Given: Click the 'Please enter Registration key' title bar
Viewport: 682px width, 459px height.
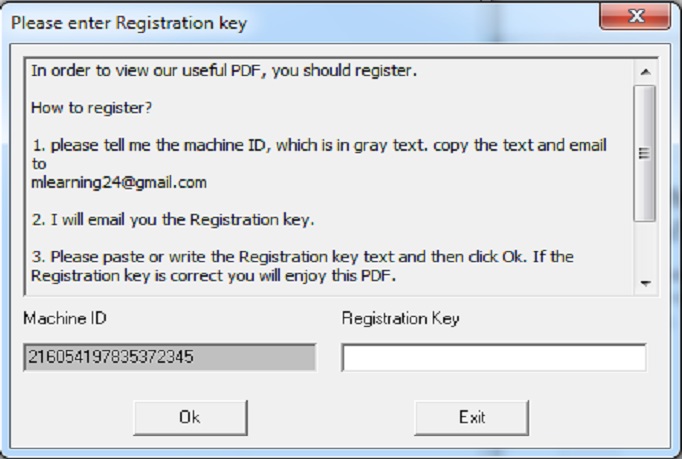Looking at the screenshot, I should 130,22.
